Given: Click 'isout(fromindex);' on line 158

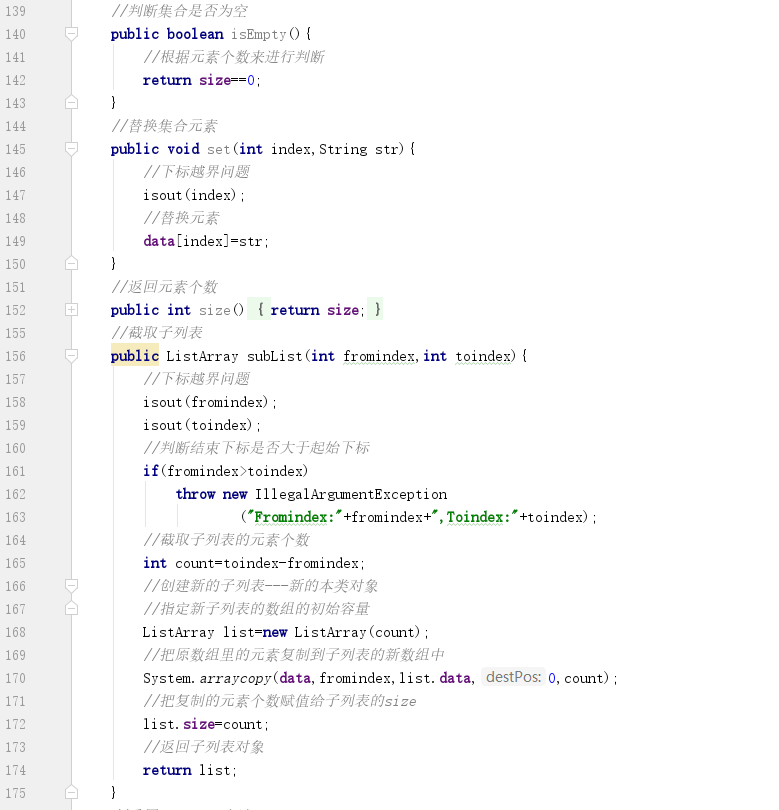Looking at the screenshot, I should [210, 402].
